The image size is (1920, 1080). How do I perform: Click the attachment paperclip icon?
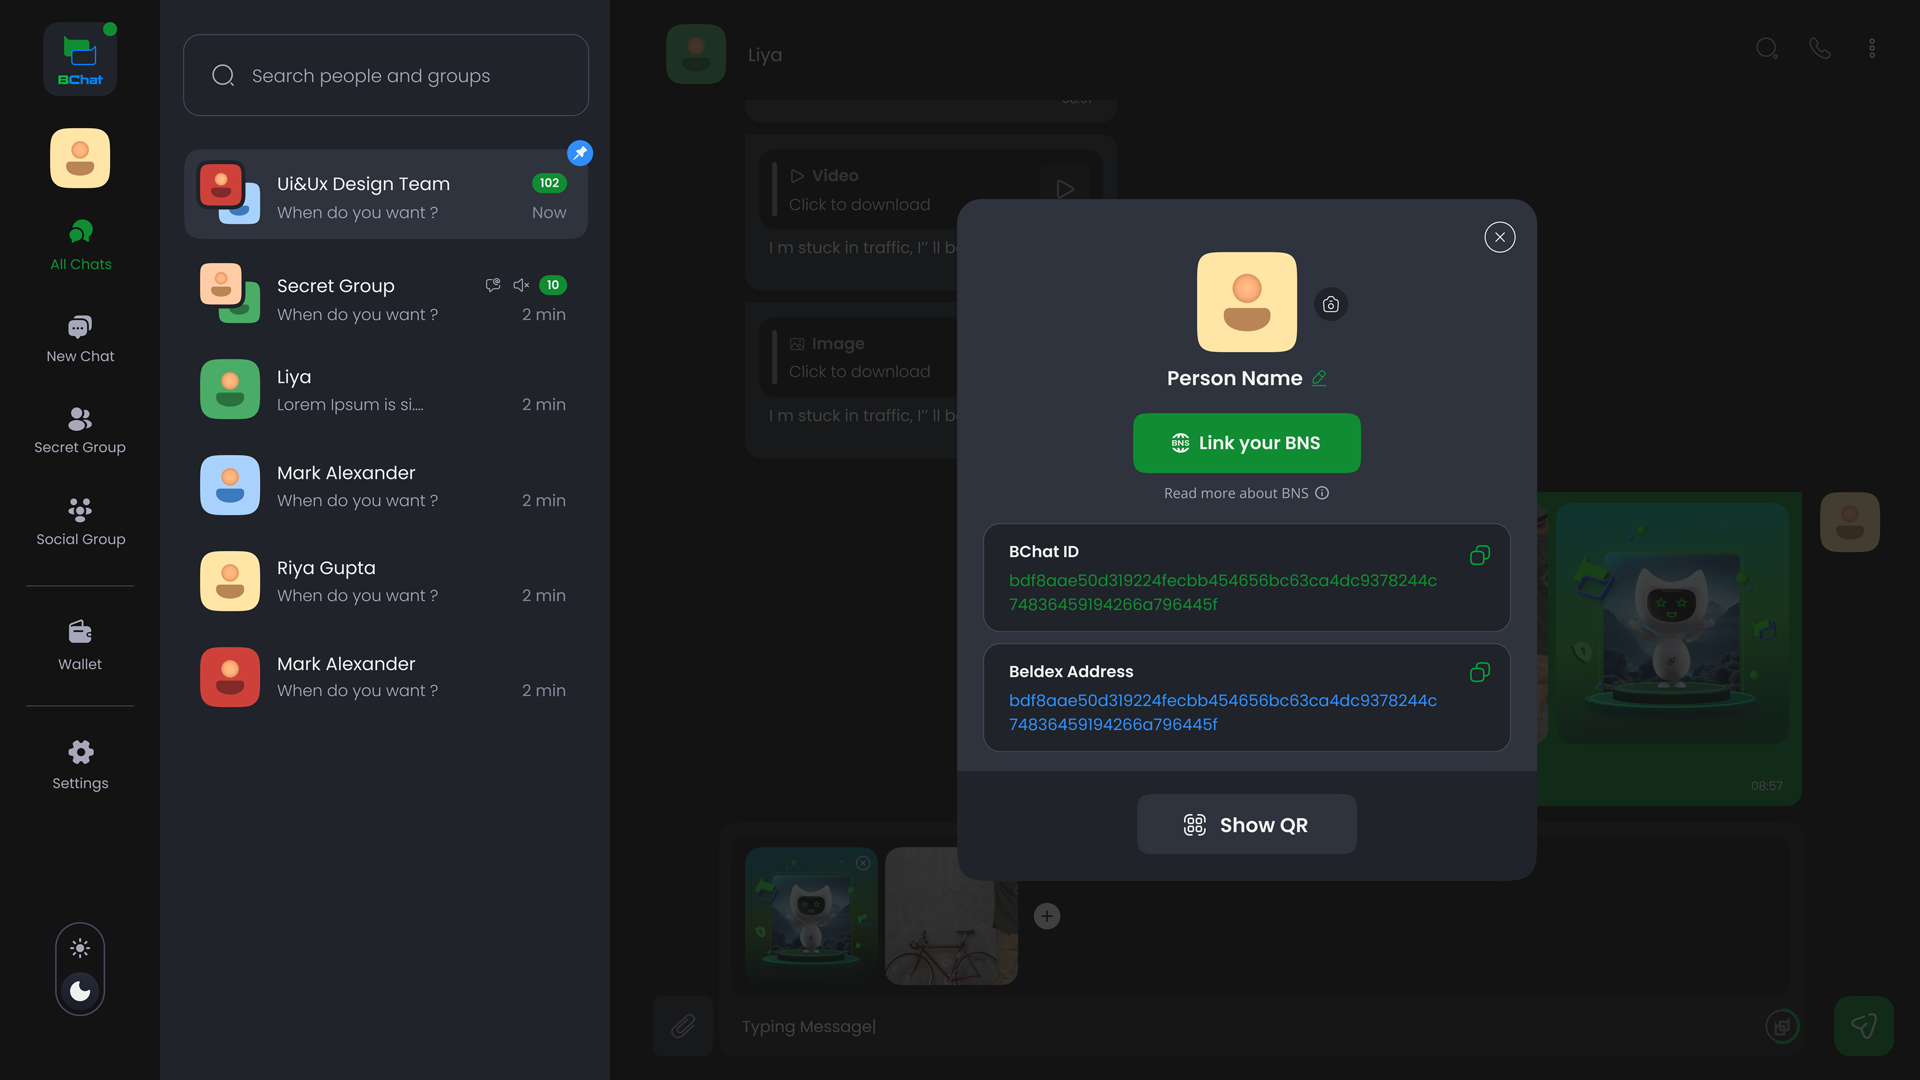tap(683, 1026)
